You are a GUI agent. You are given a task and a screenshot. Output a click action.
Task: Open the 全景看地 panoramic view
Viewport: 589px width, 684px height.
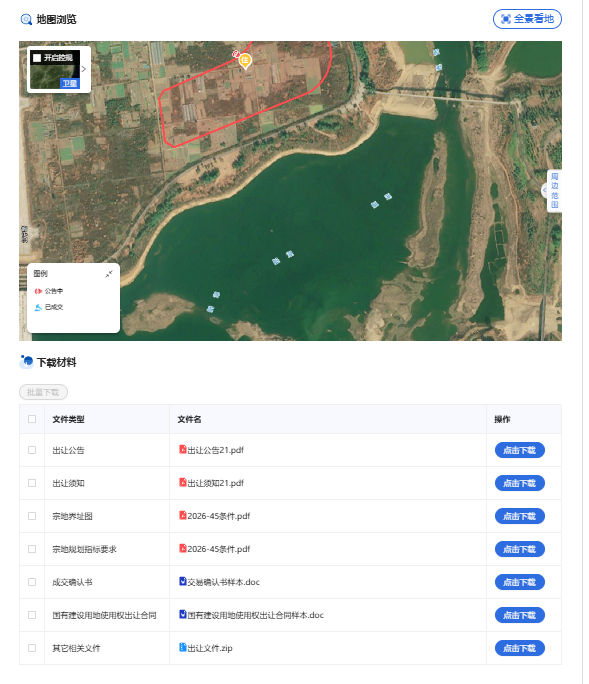pyautogui.click(x=527, y=19)
